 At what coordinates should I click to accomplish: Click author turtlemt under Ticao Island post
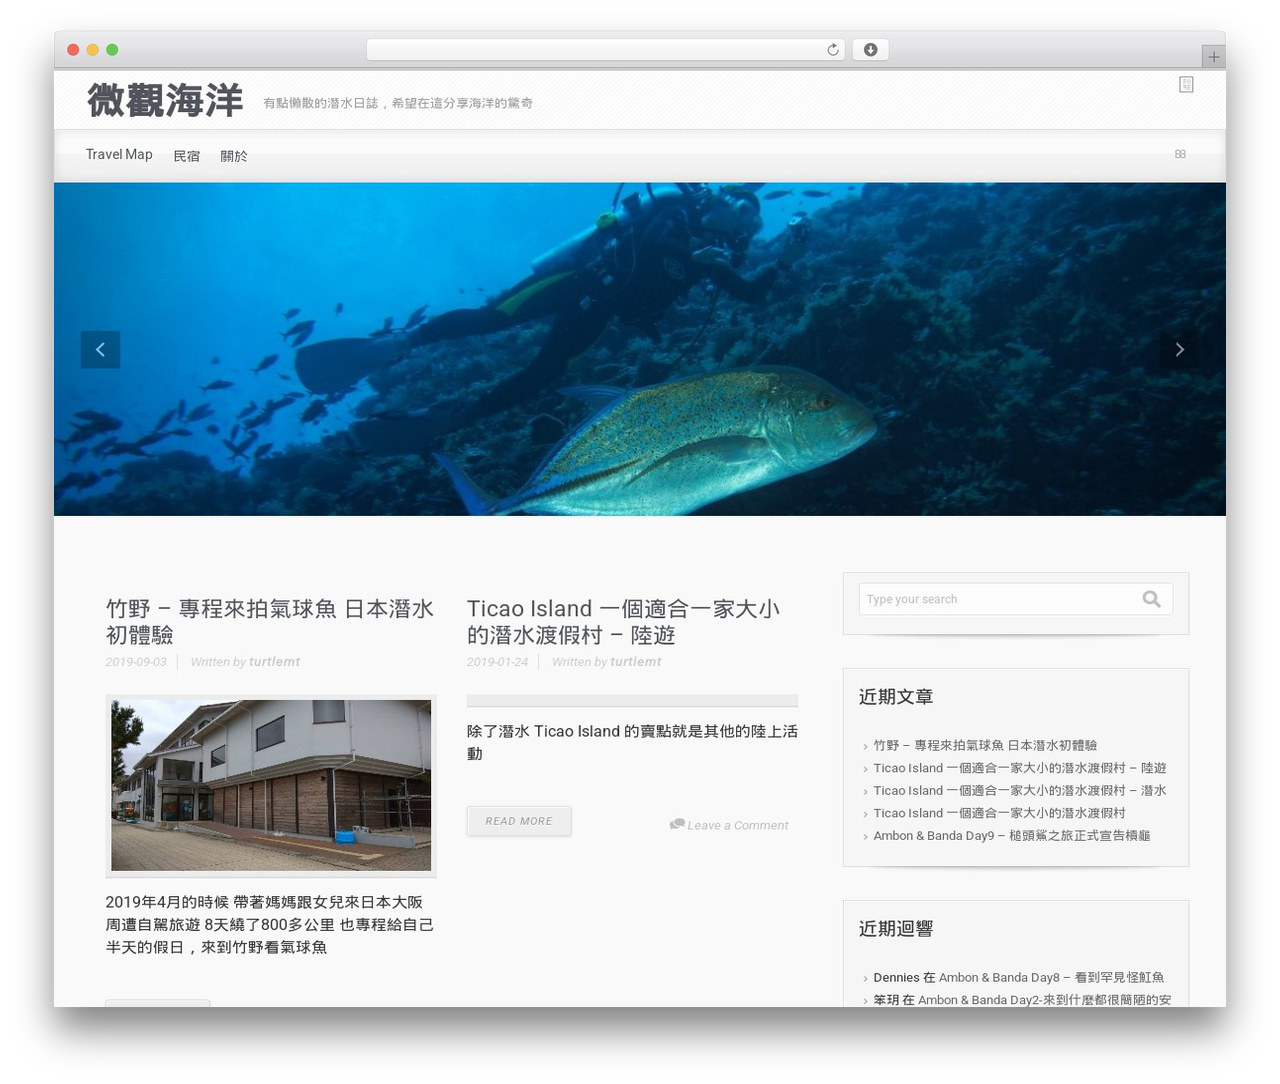(x=635, y=662)
